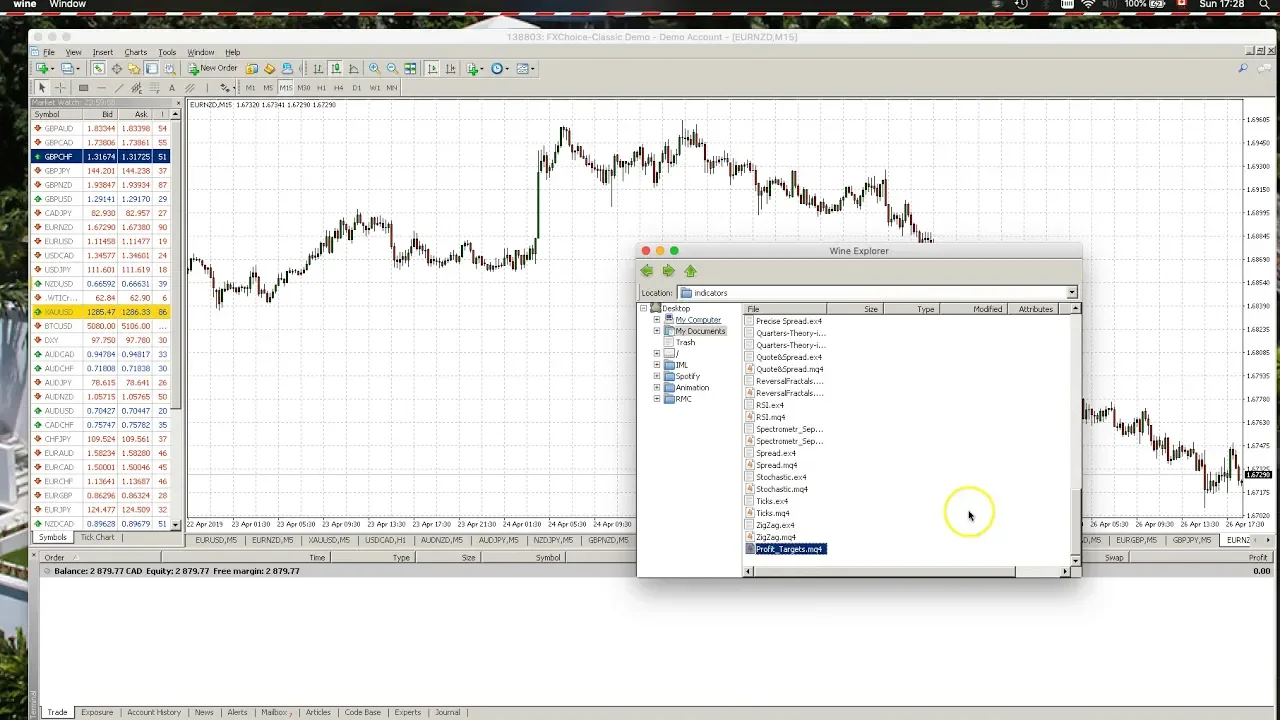Image resolution: width=1280 pixels, height=720 pixels.
Task: Toggle the M15 timeframe button
Action: 285,88
